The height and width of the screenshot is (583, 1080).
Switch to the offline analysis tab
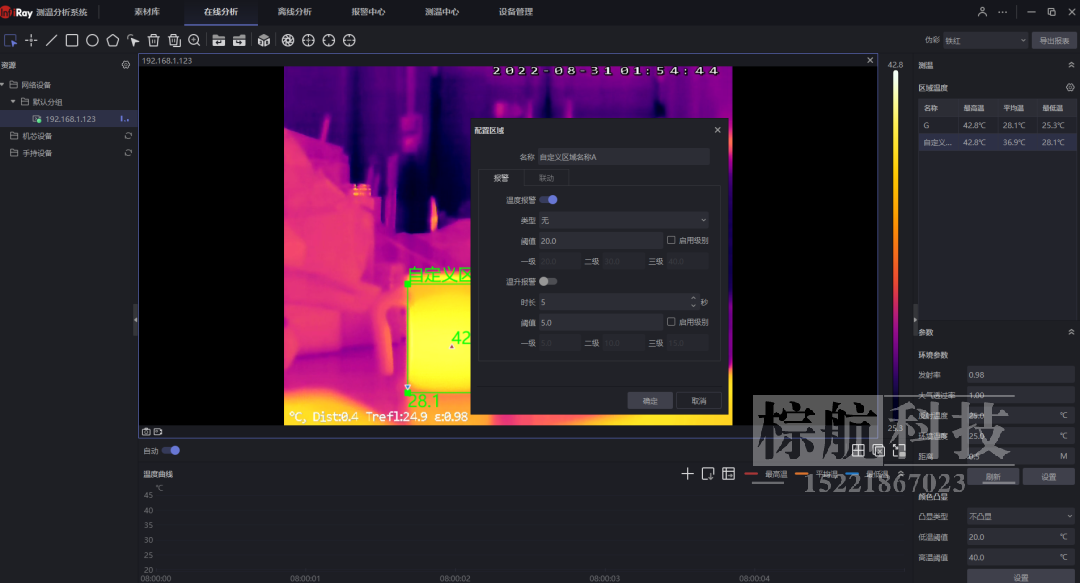294,12
